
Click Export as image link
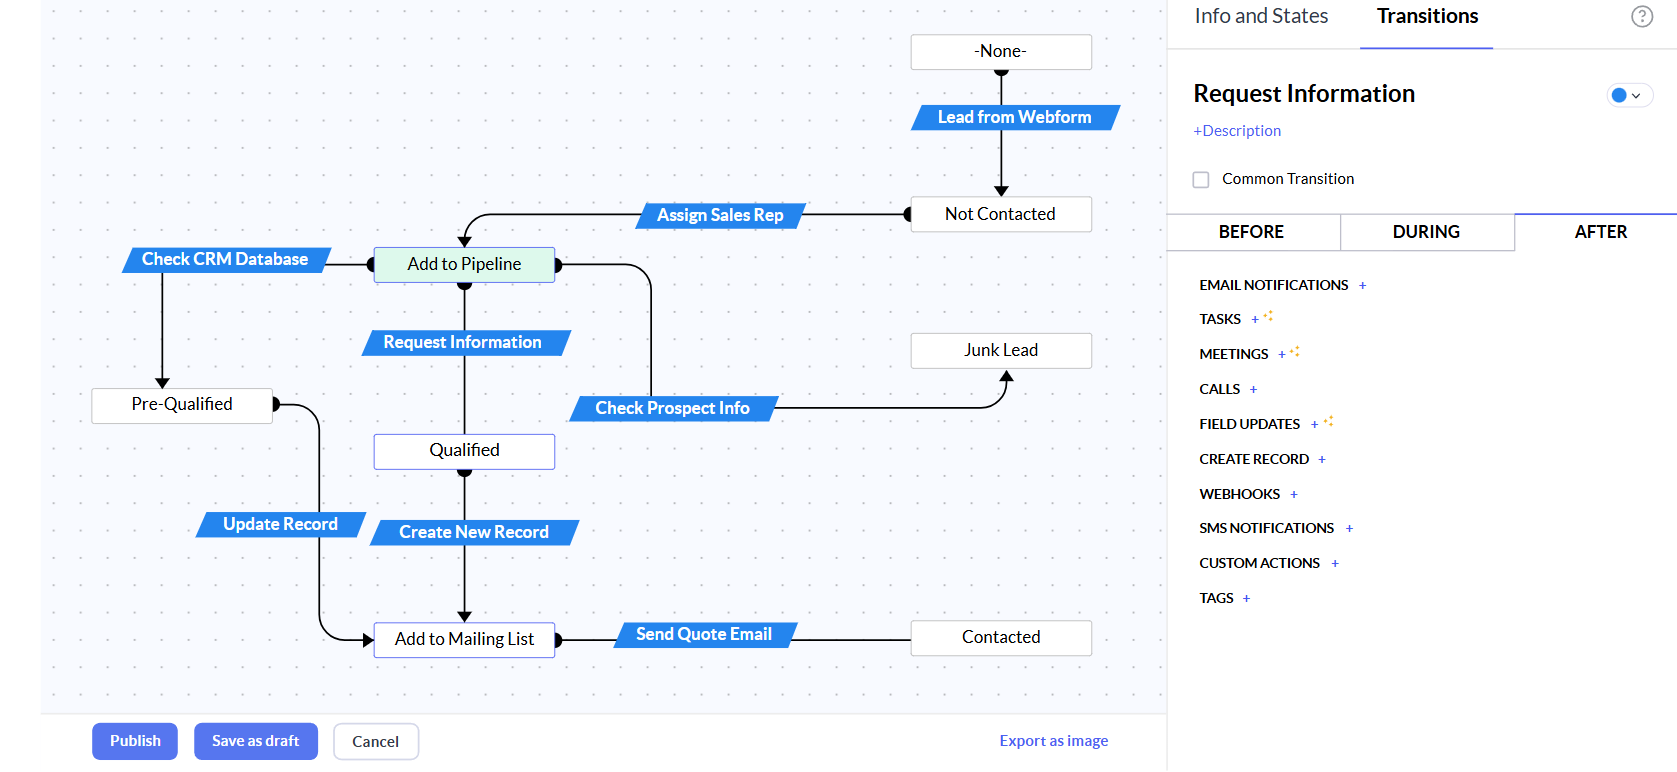(1054, 741)
